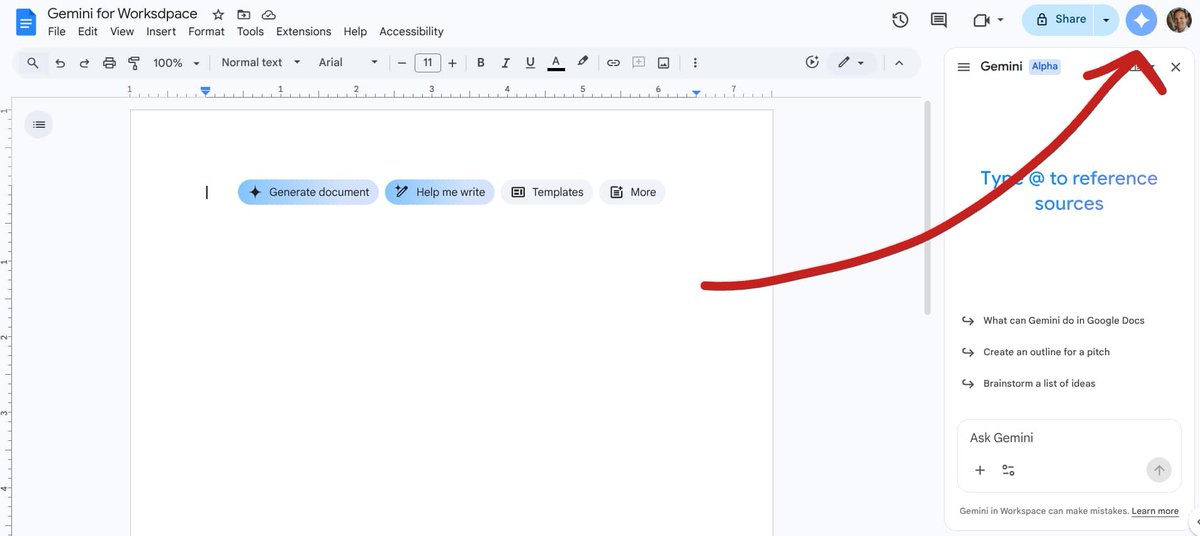Screen dimensions: 1200x536
Task: Open version history clock icon
Action: coord(900,20)
